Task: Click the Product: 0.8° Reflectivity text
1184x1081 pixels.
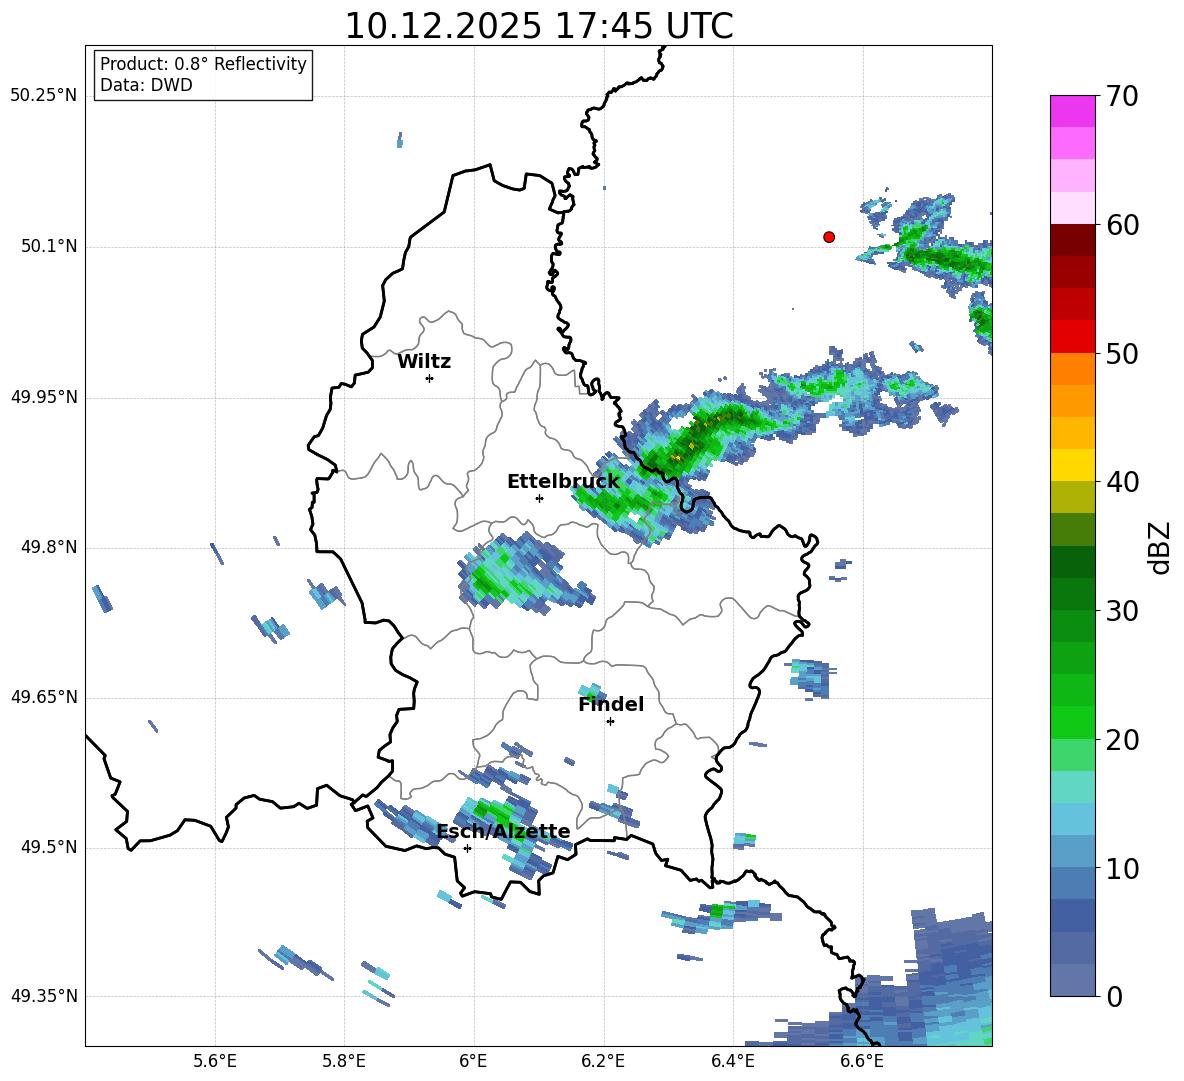Action: click(x=203, y=64)
